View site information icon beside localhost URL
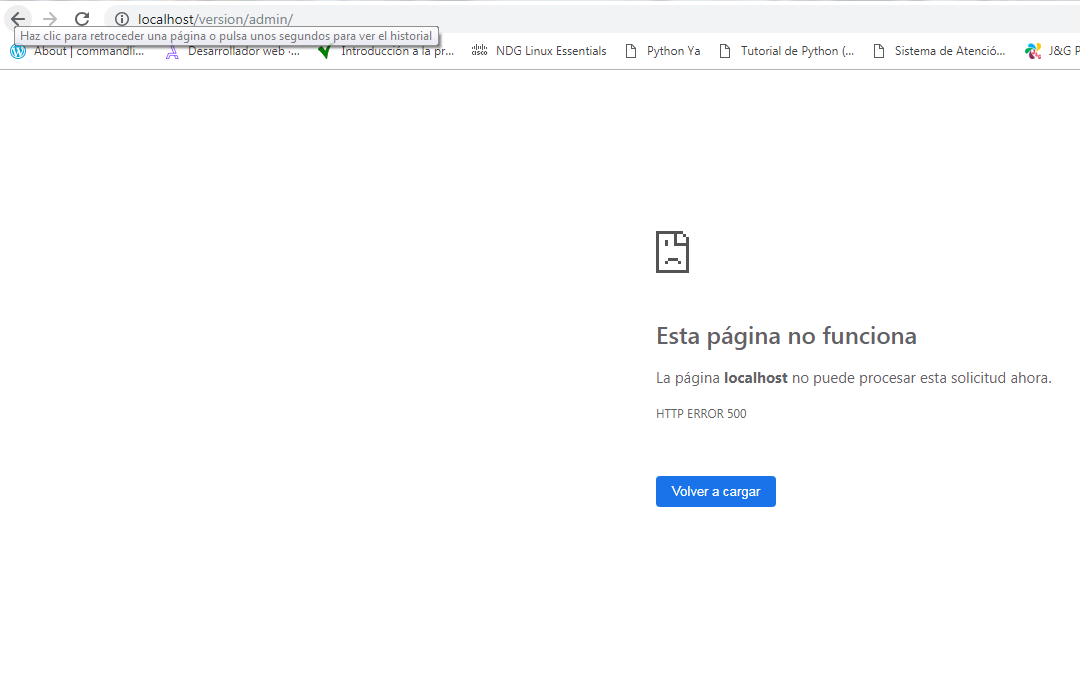This screenshot has width=1080, height=682. (x=122, y=19)
